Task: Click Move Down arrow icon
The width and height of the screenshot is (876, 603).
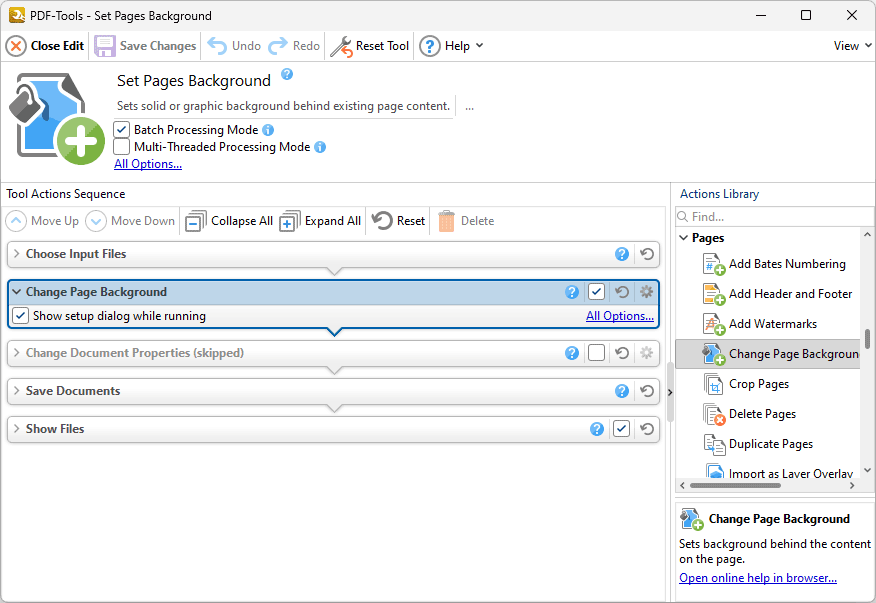Action: tap(96, 221)
